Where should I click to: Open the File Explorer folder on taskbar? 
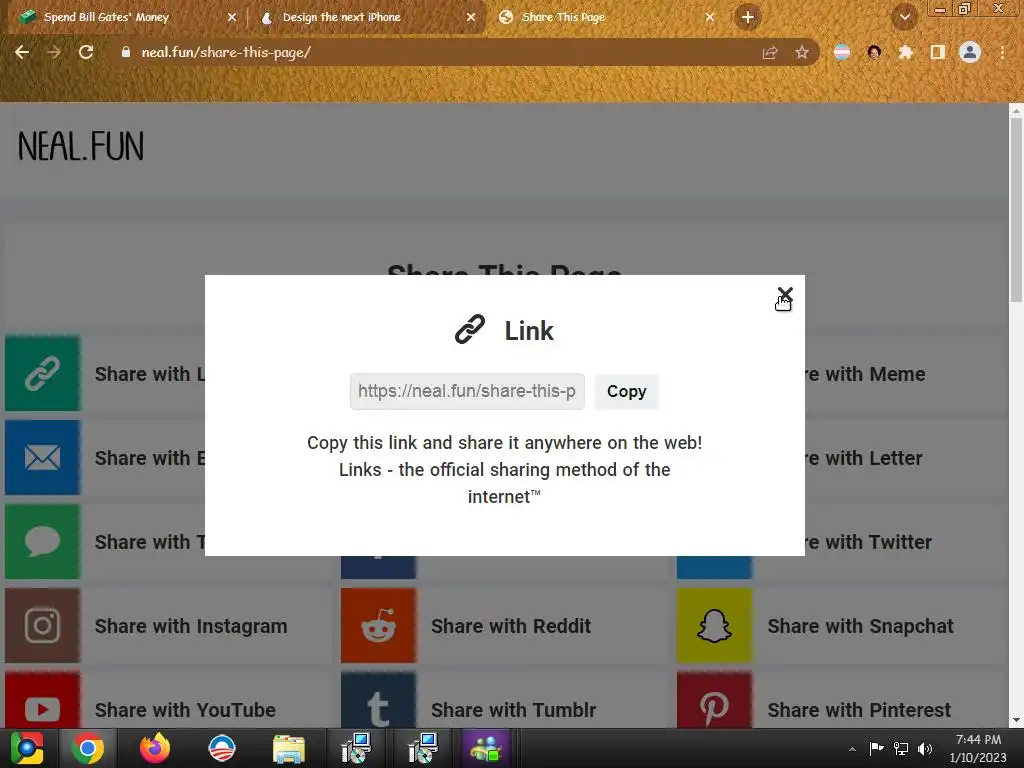(289, 748)
